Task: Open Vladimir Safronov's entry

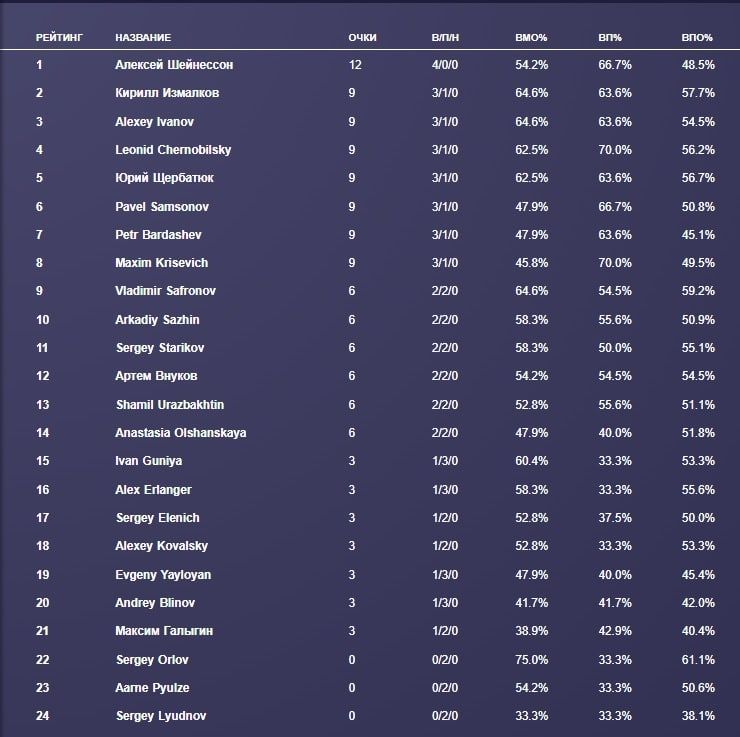Action: (x=165, y=291)
